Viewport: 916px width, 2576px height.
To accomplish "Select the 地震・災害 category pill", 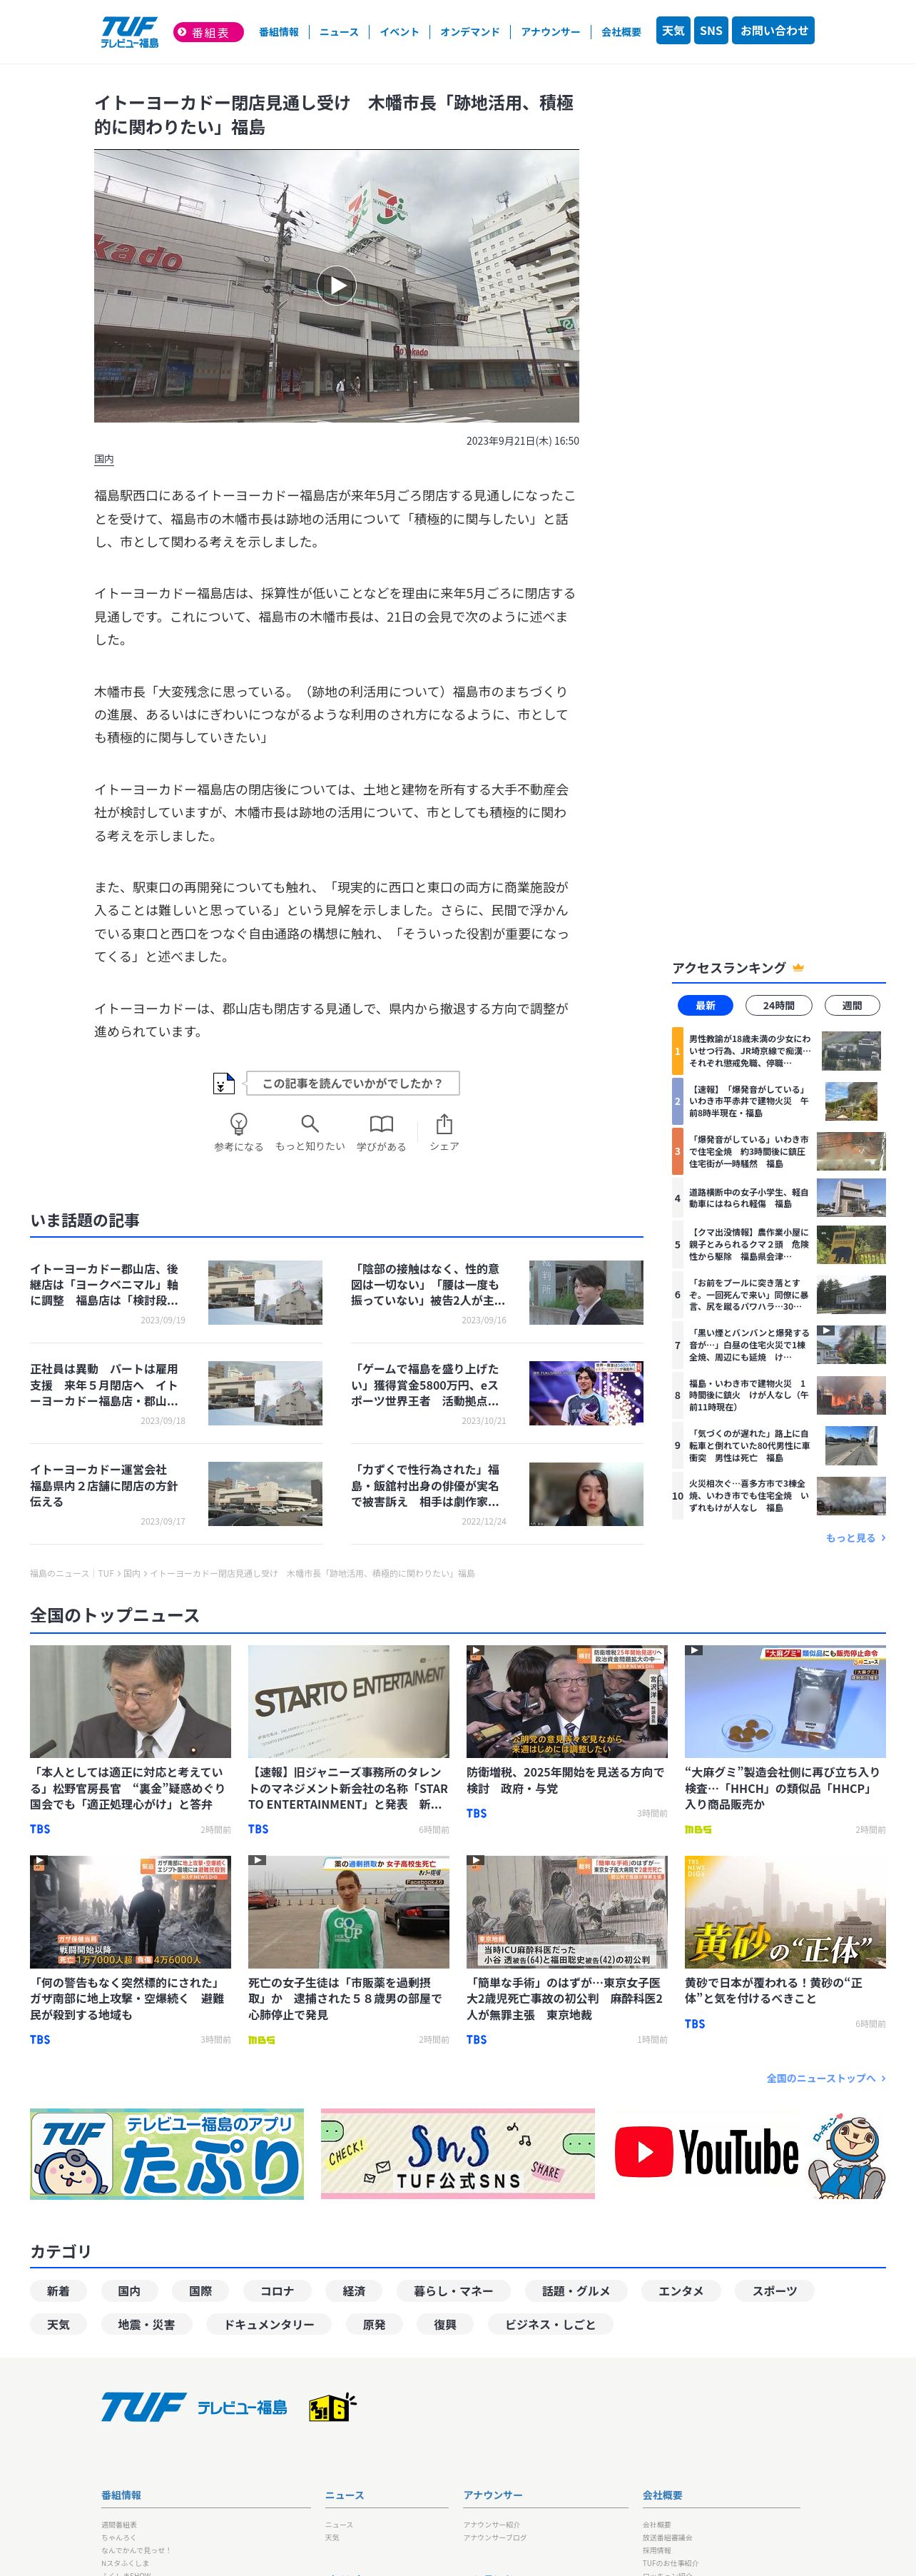I will 147,2324.
